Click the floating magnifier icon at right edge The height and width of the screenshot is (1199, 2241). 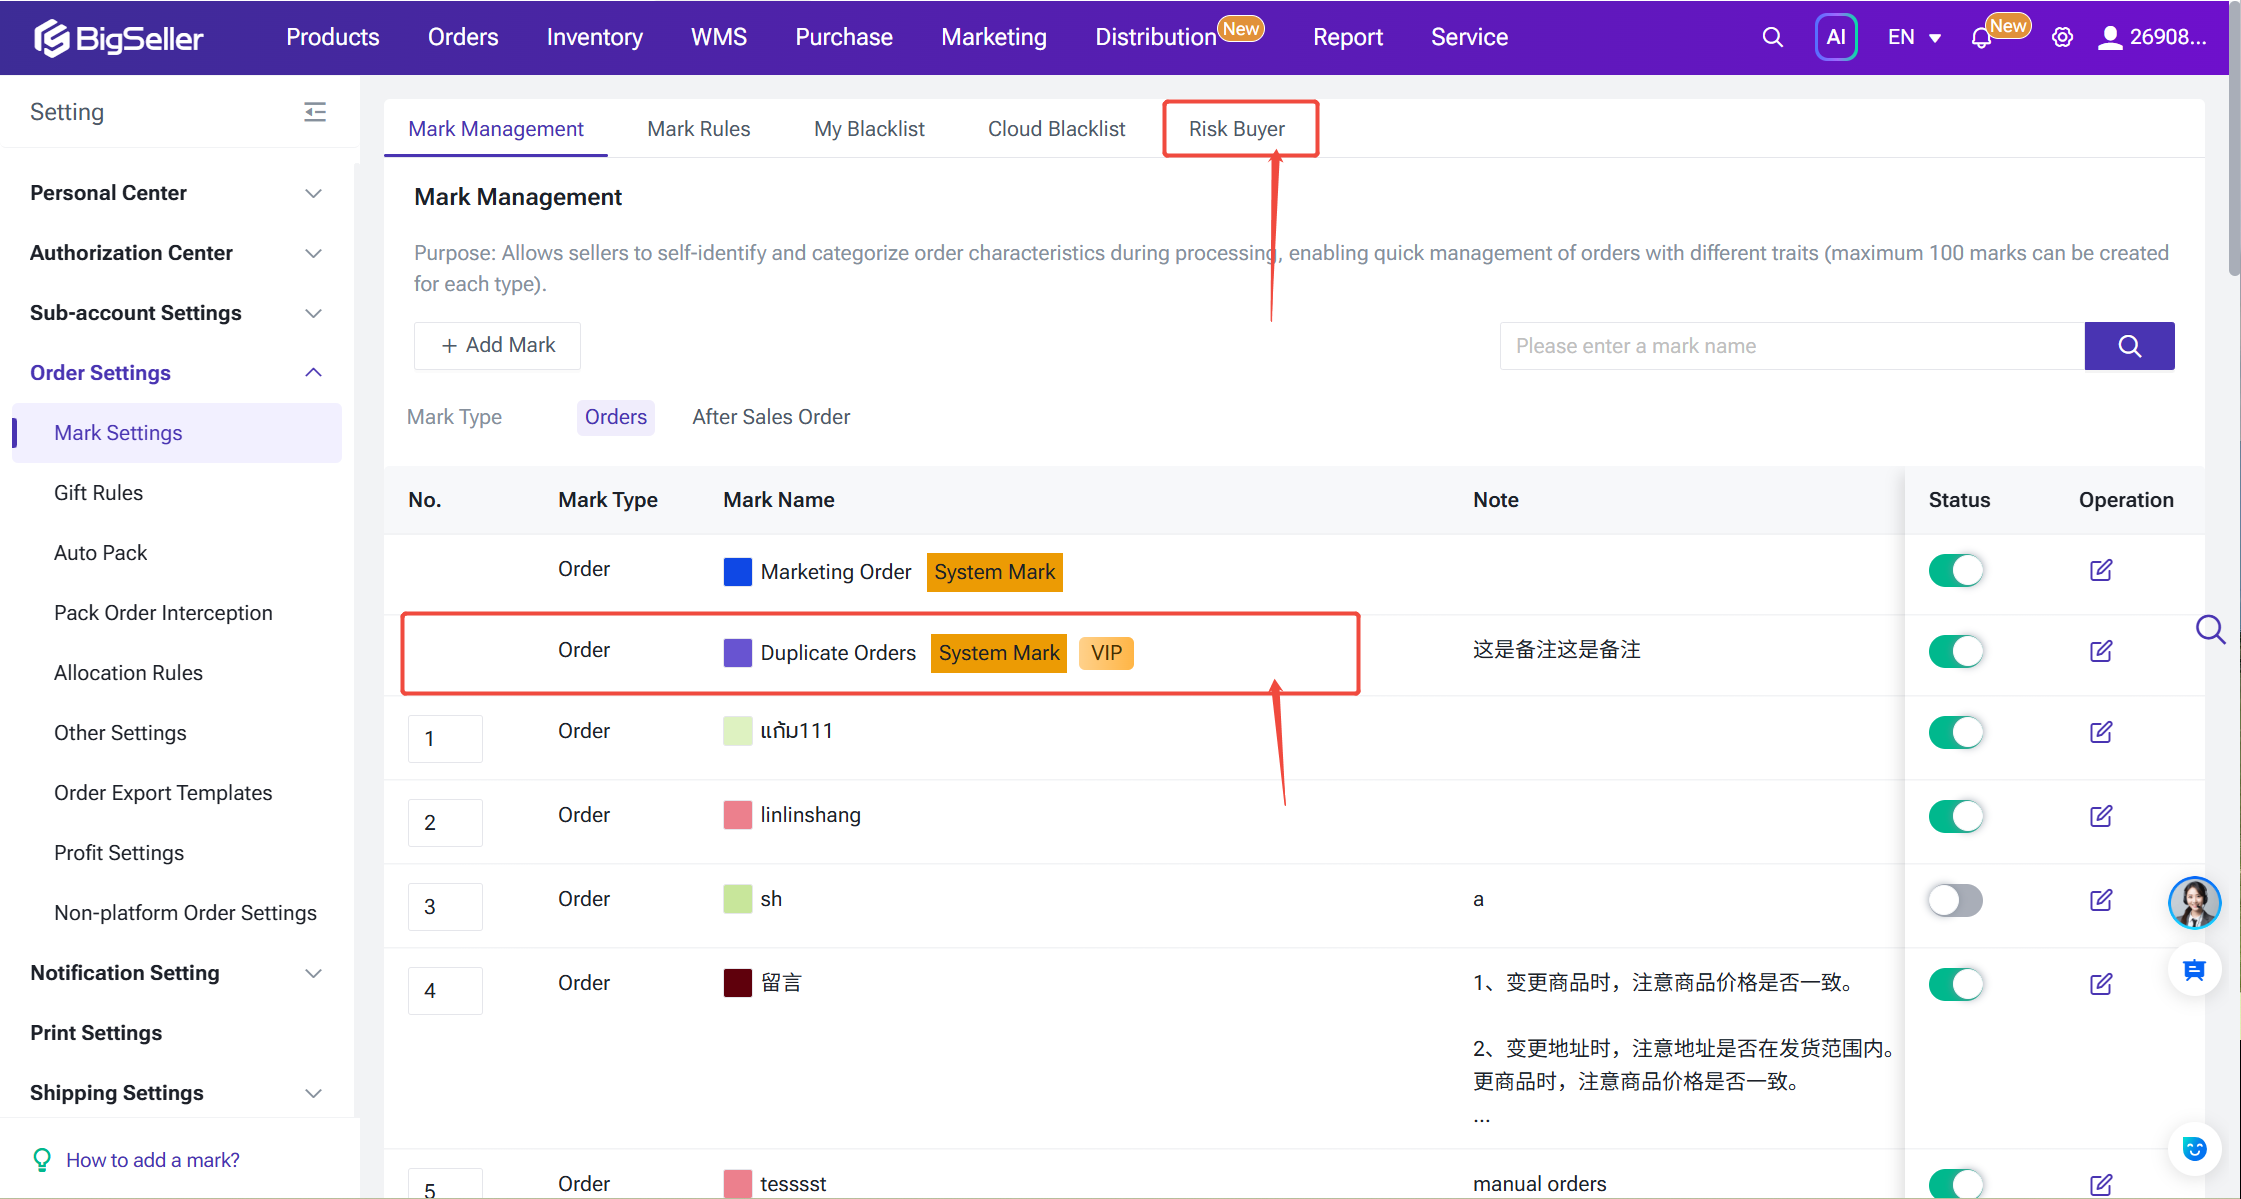click(x=2210, y=630)
